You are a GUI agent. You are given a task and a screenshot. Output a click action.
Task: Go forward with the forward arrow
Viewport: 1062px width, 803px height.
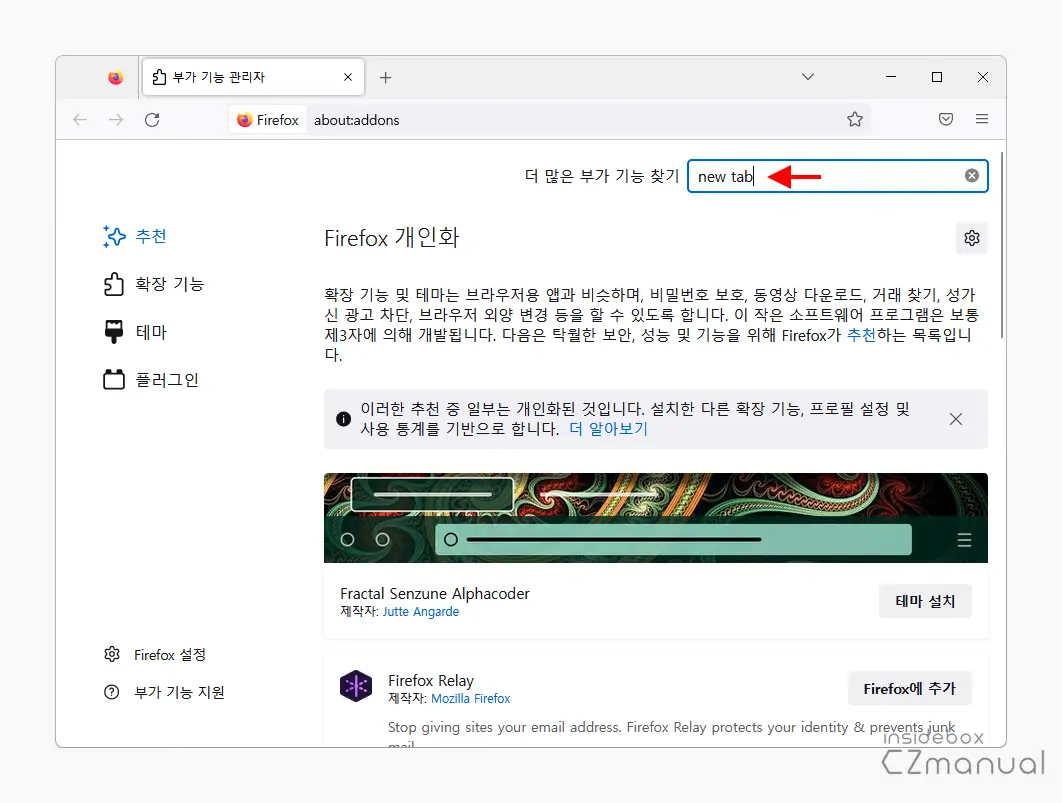(x=116, y=120)
